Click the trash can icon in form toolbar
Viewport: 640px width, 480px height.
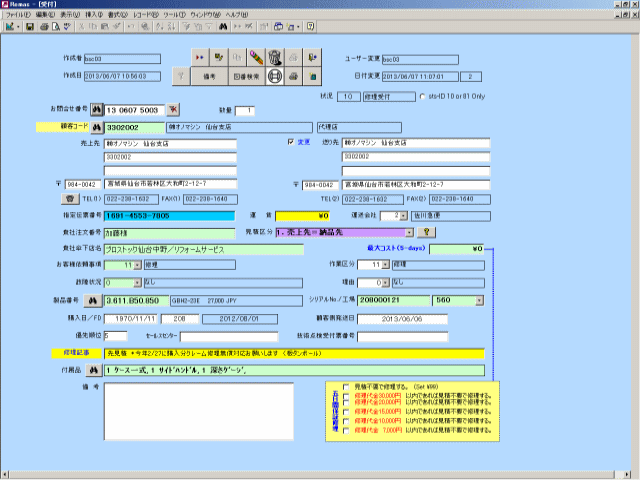coord(275,56)
